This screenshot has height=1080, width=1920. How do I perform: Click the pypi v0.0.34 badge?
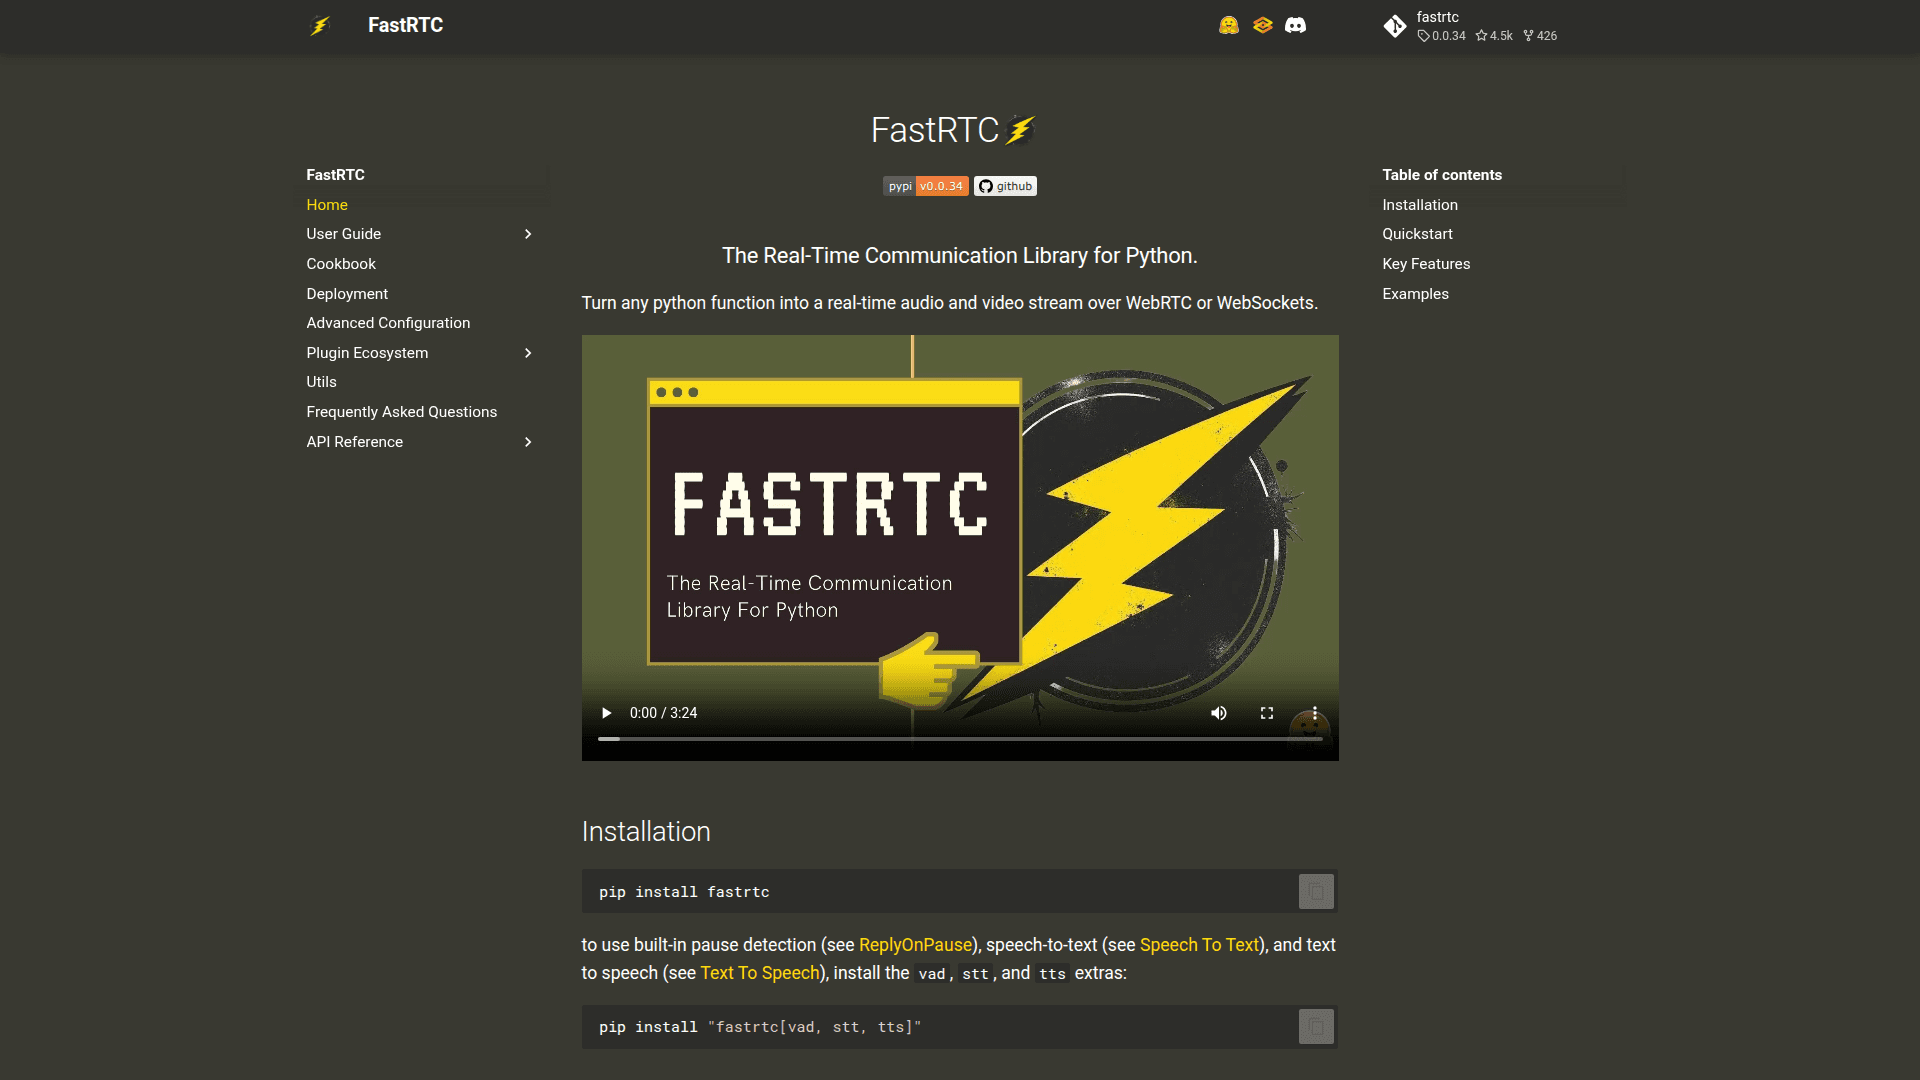925,186
